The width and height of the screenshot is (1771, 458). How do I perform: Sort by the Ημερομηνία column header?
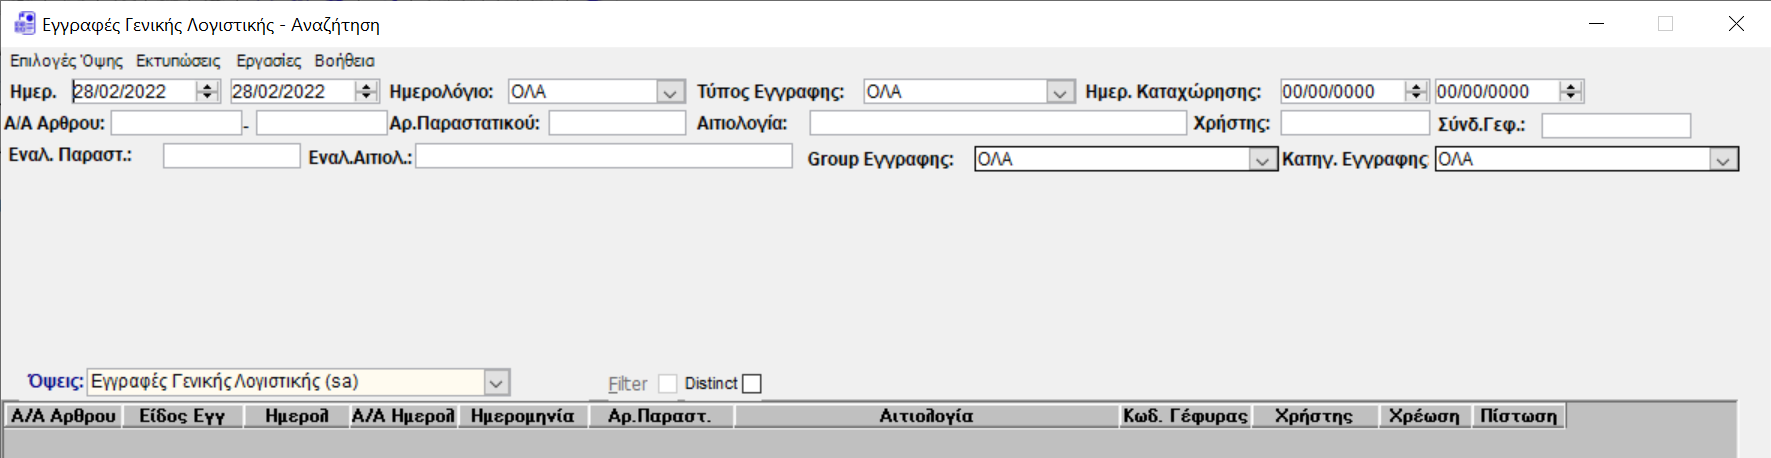(x=523, y=417)
